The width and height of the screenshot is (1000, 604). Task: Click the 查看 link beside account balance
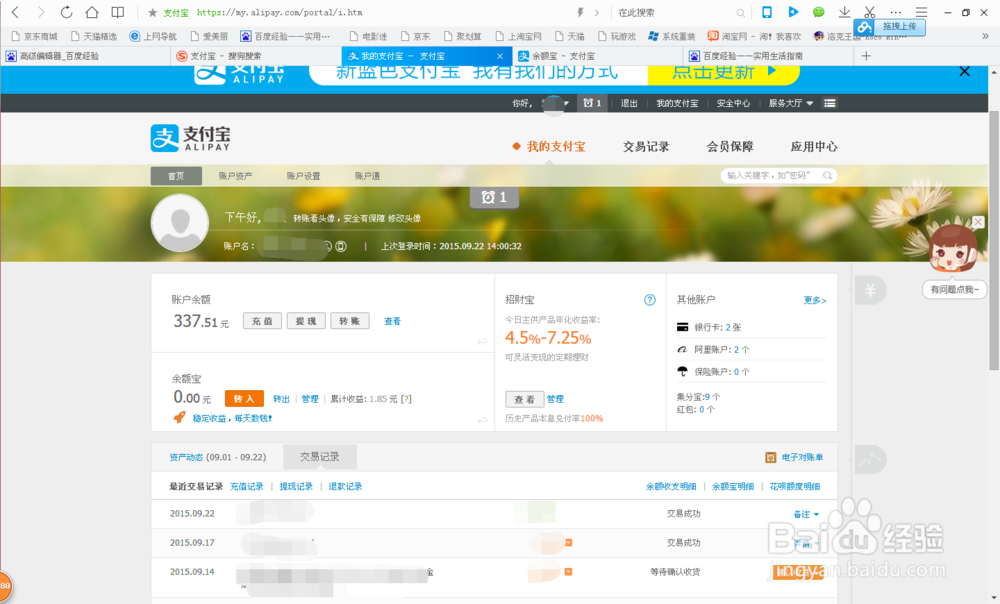(x=392, y=321)
